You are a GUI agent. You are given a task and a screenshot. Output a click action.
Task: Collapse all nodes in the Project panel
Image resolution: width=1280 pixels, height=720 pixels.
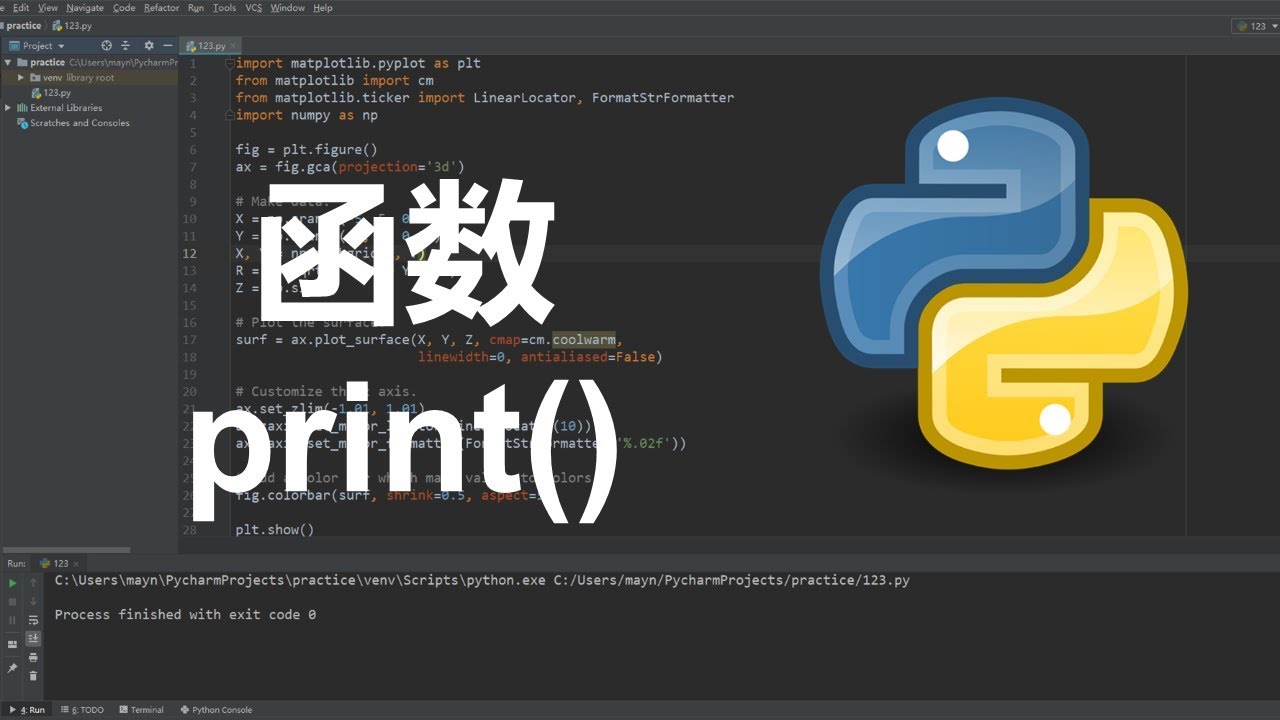[126, 45]
